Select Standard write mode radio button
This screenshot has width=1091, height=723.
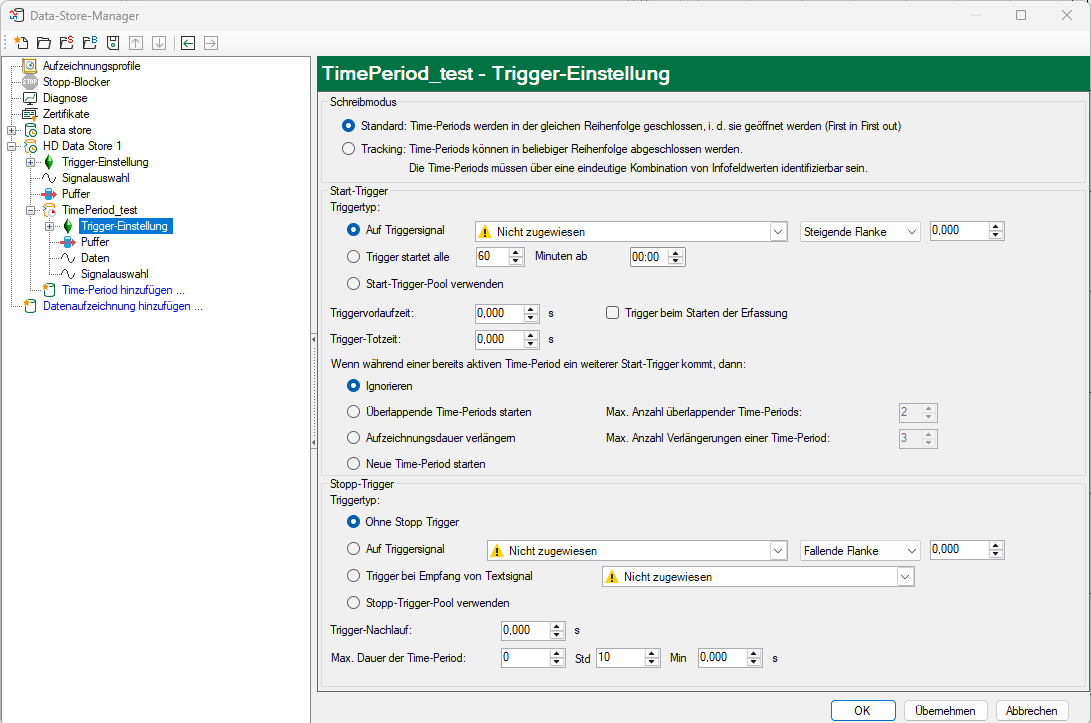pyautogui.click(x=349, y=126)
